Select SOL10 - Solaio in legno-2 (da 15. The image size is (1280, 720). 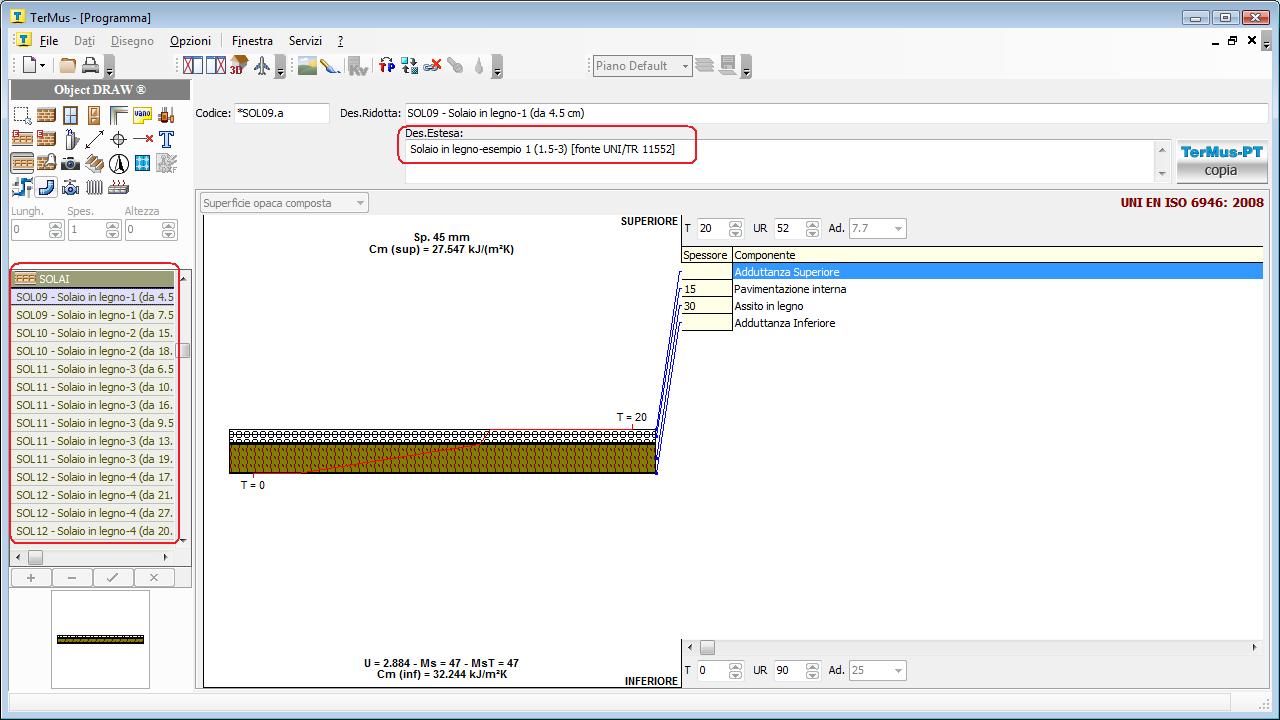click(94, 333)
